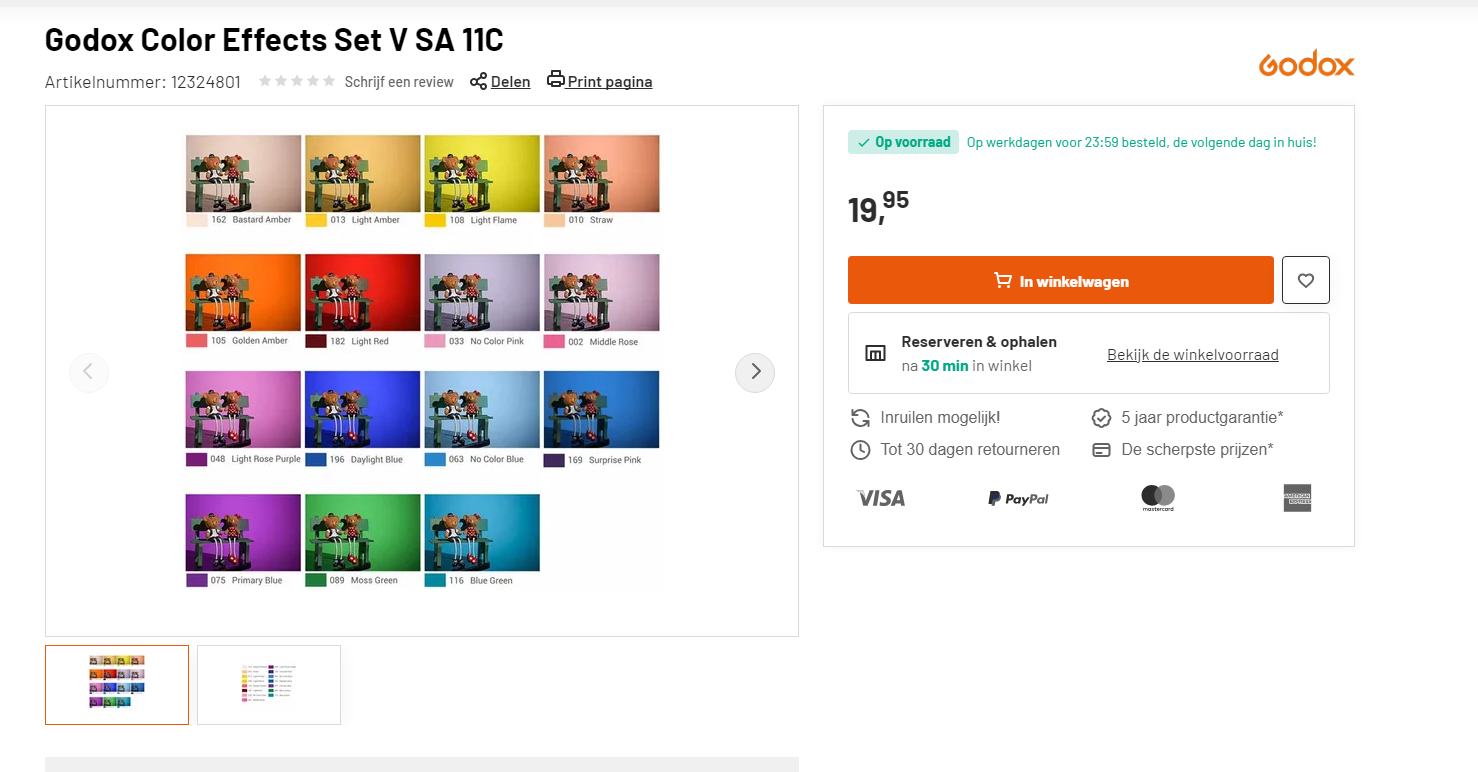The width and height of the screenshot is (1478, 772).
Task: Add product to cart with In winkelwagen
Action: (x=1060, y=281)
